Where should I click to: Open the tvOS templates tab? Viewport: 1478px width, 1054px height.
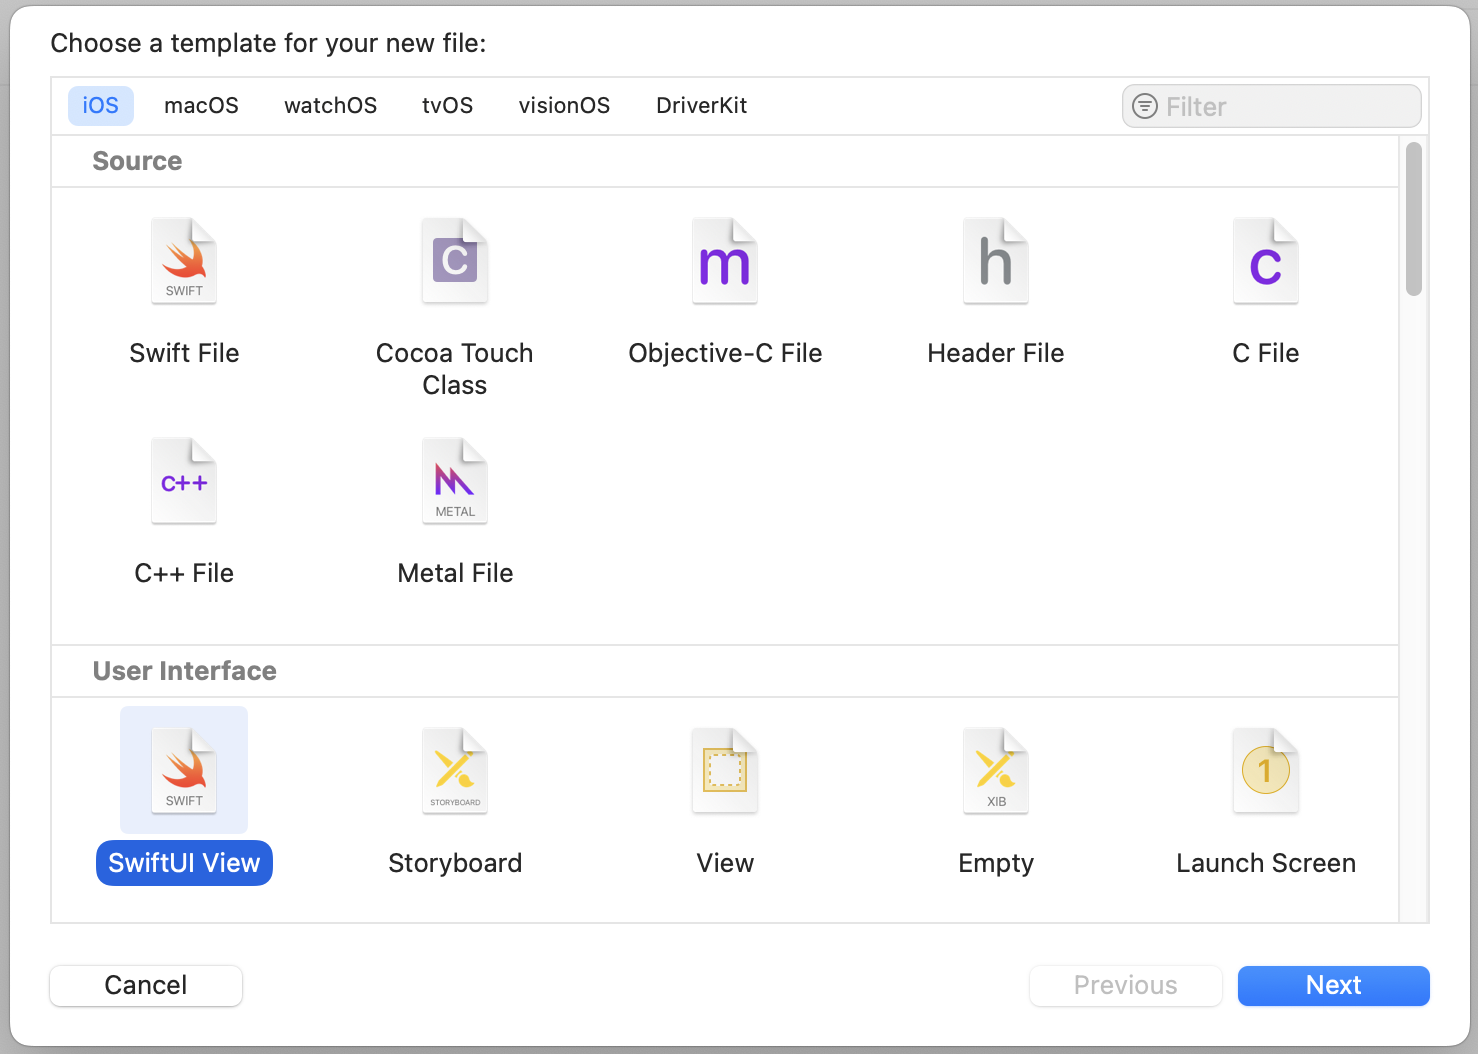point(448,106)
